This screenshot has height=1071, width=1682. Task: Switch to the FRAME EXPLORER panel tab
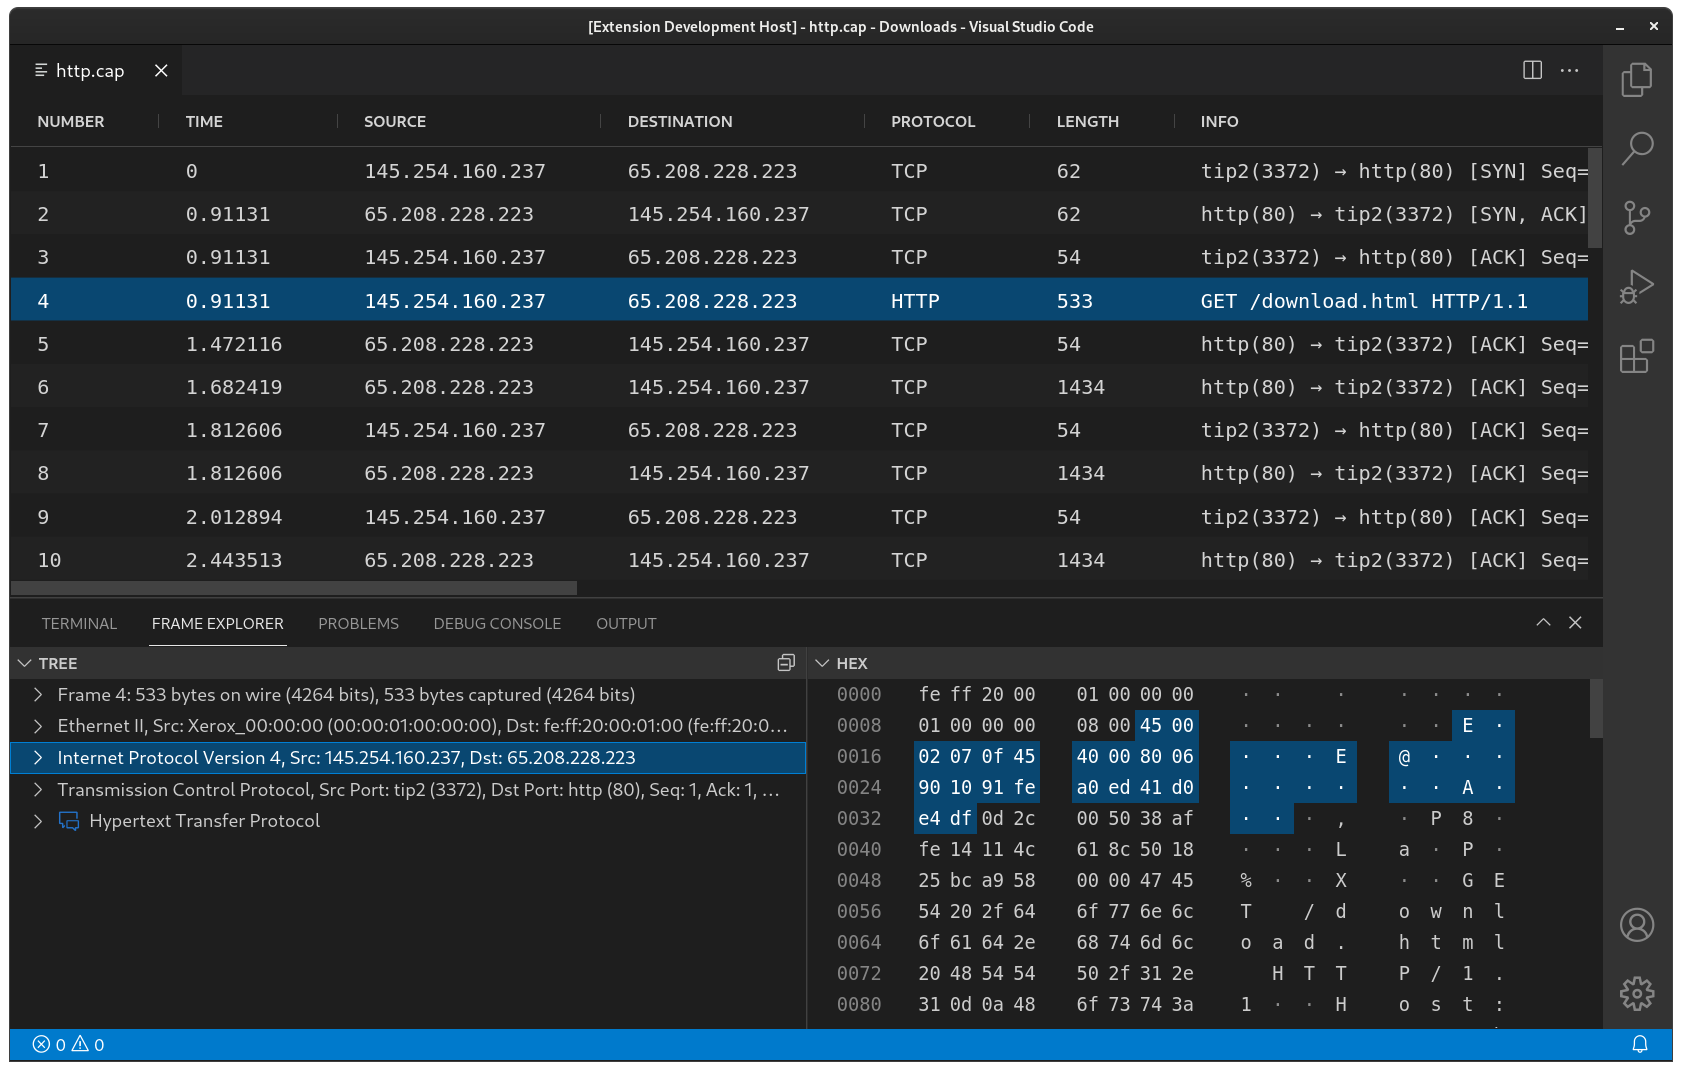(218, 623)
